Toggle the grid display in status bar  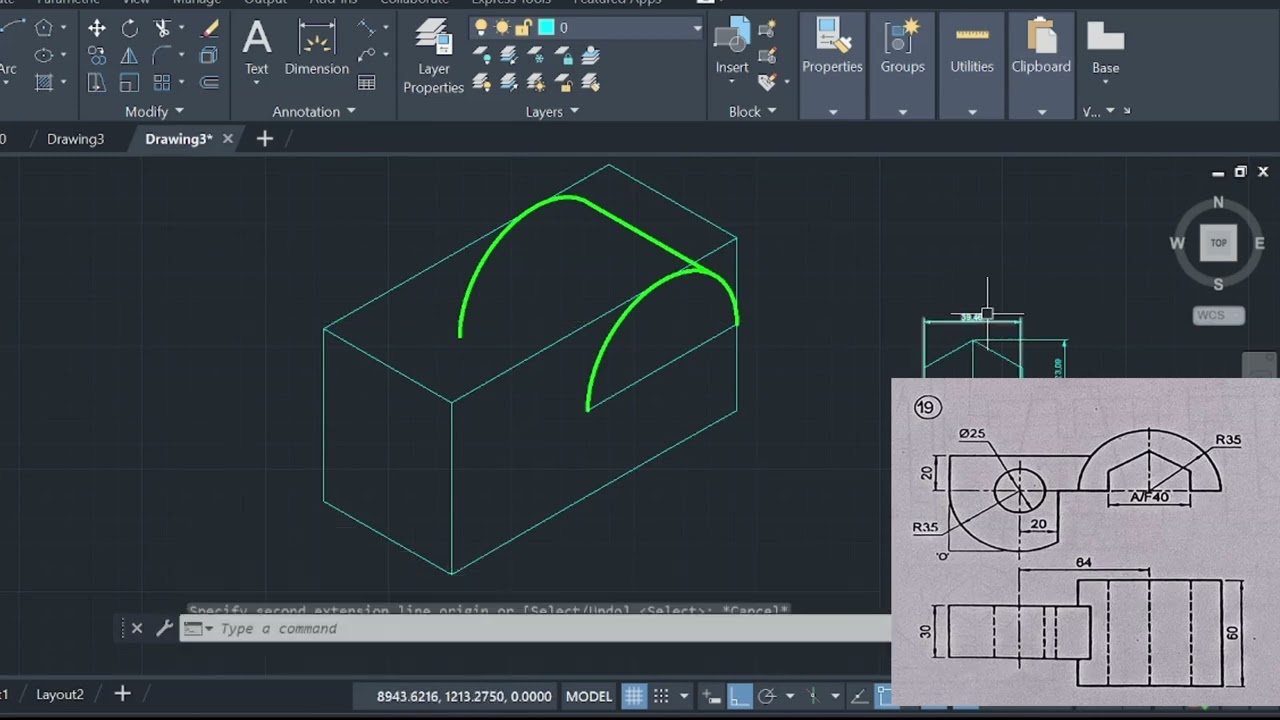tap(633, 696)
